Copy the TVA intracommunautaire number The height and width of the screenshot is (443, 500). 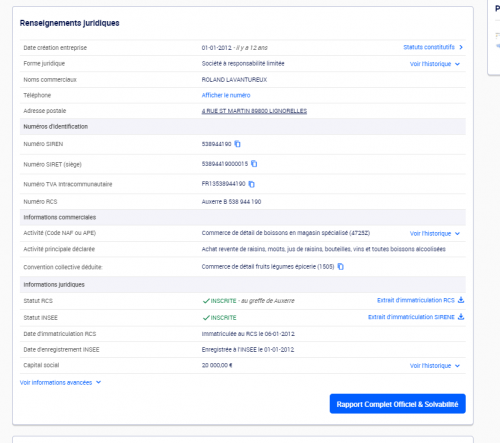click(252, 184)
